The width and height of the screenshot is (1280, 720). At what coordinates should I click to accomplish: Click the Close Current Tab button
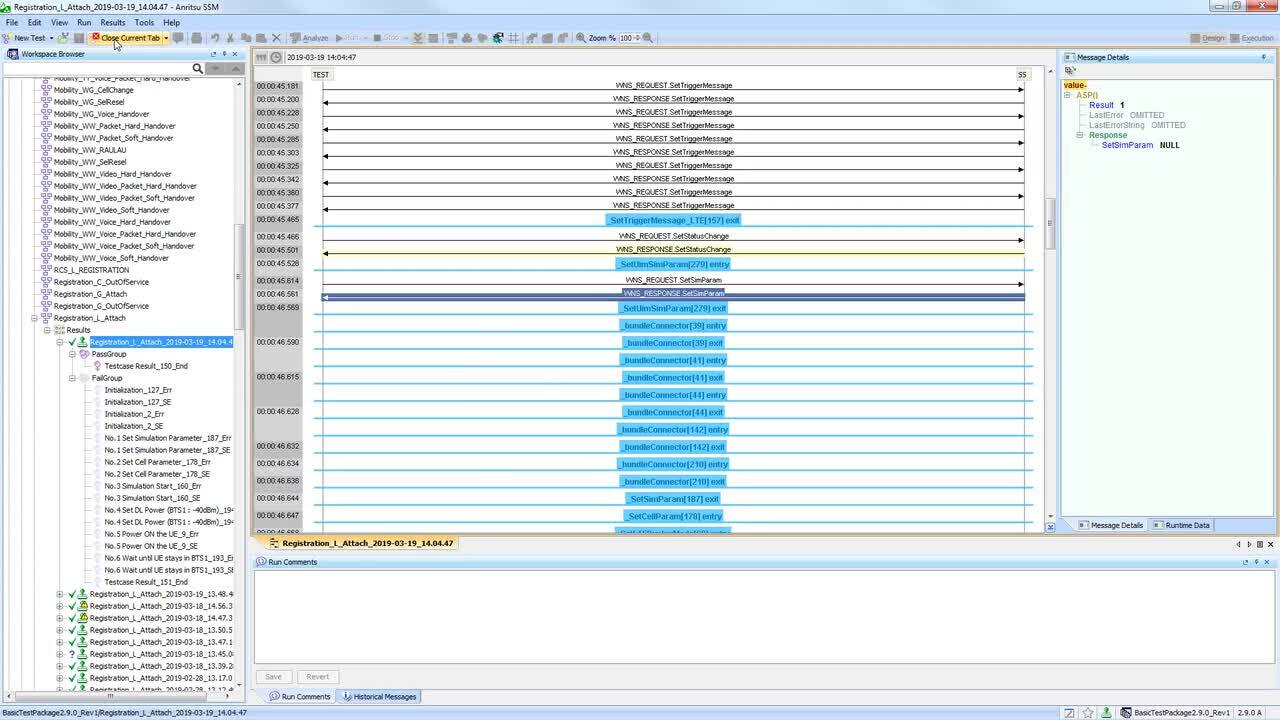pos(125,38)
